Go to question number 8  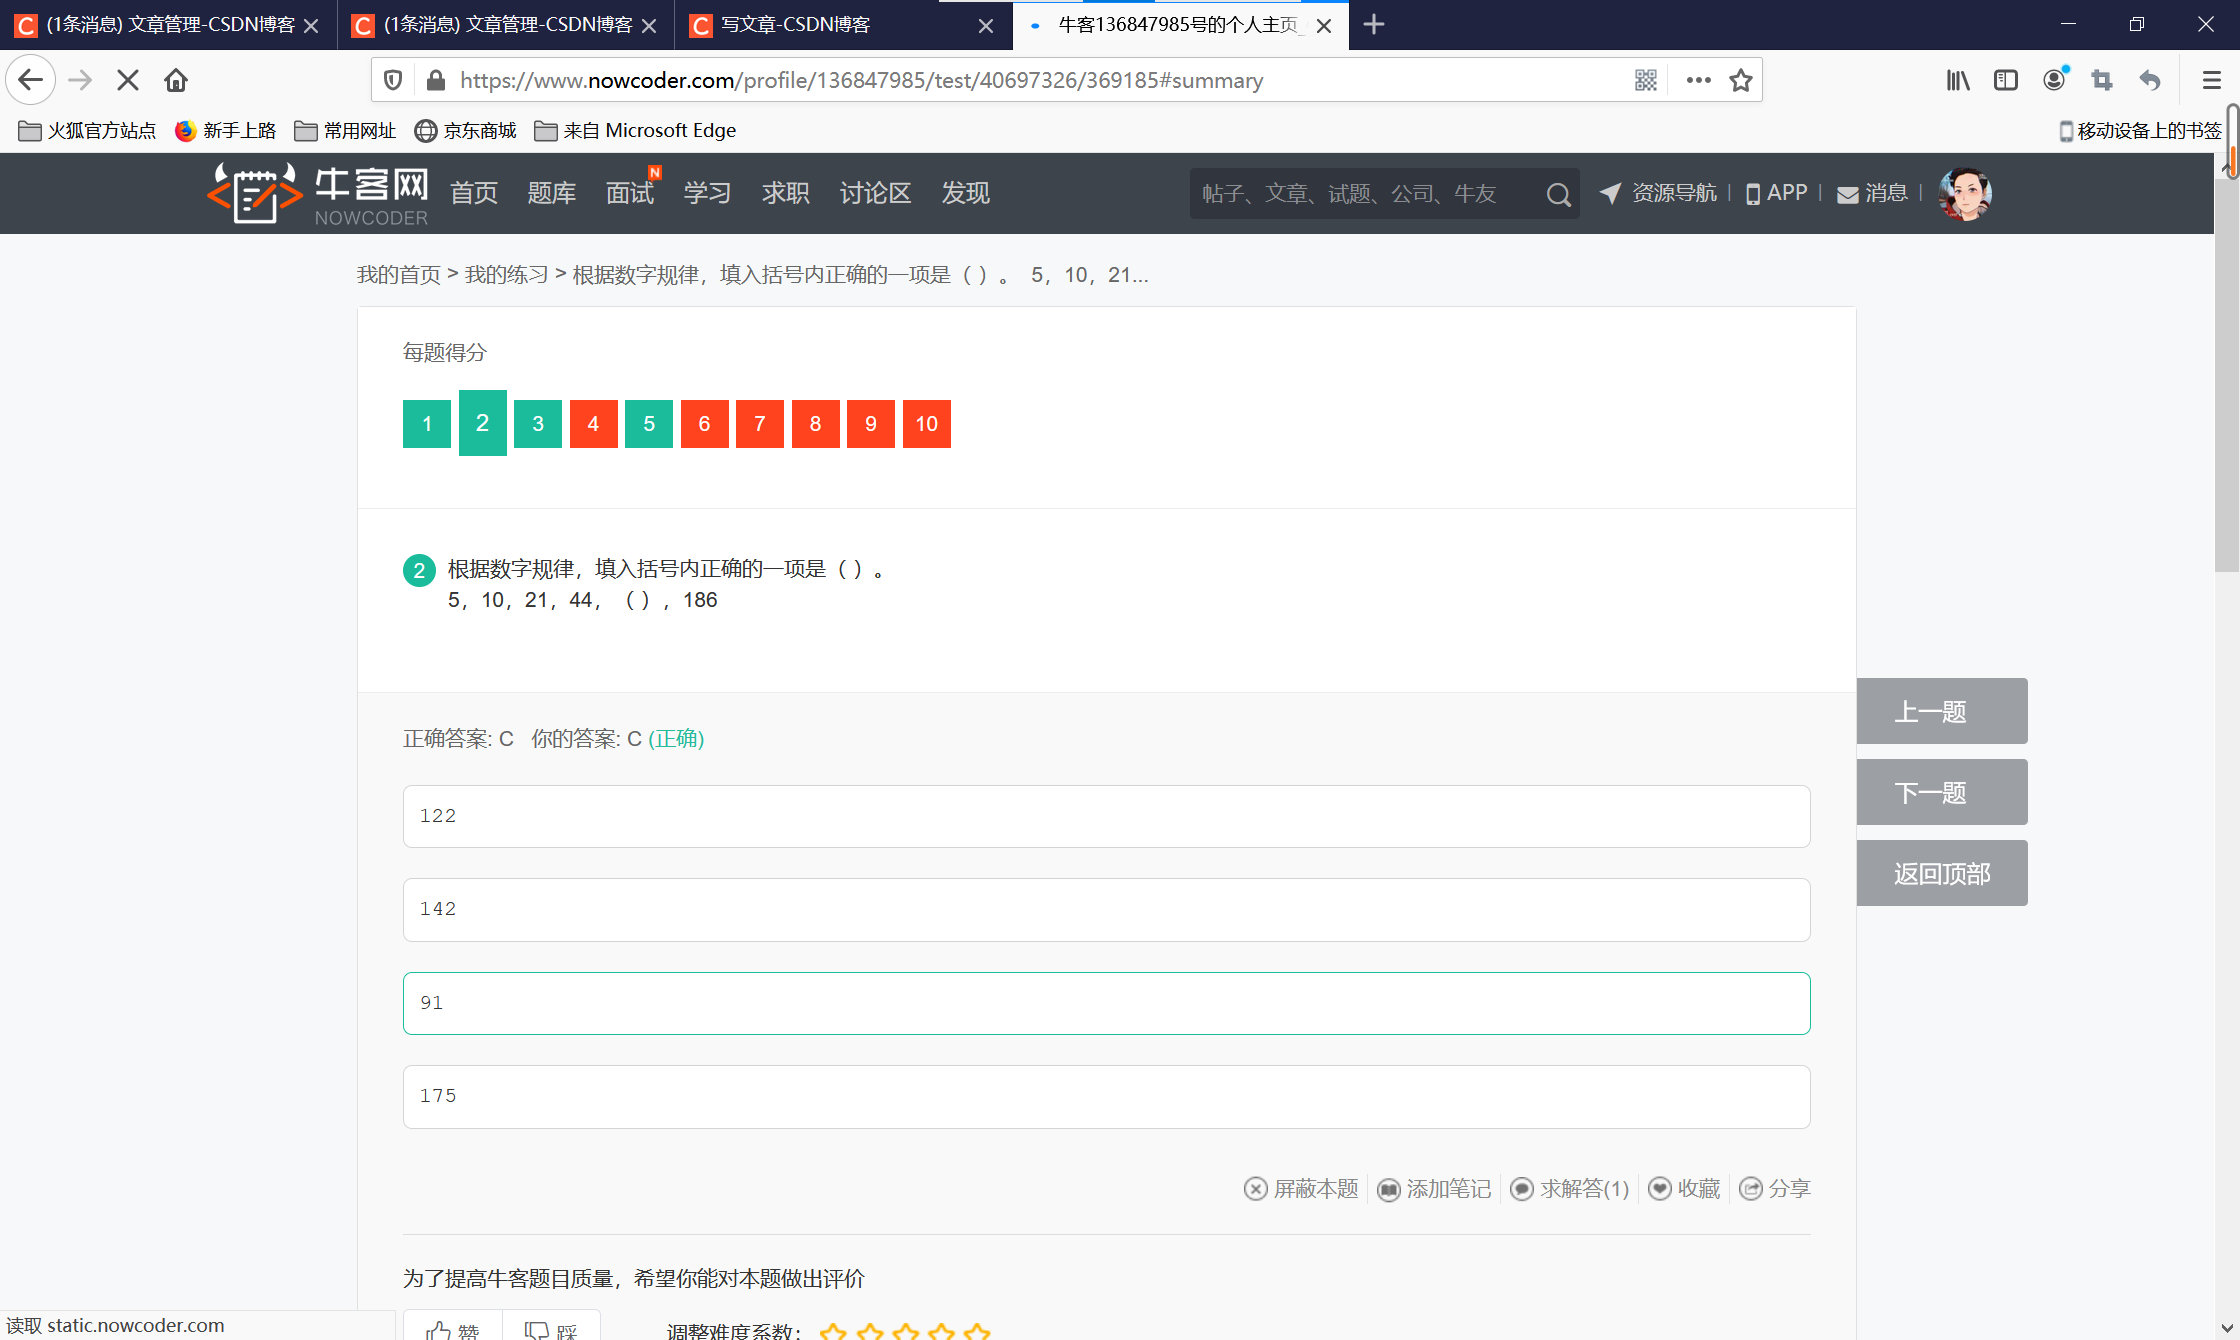click(816, 424)
